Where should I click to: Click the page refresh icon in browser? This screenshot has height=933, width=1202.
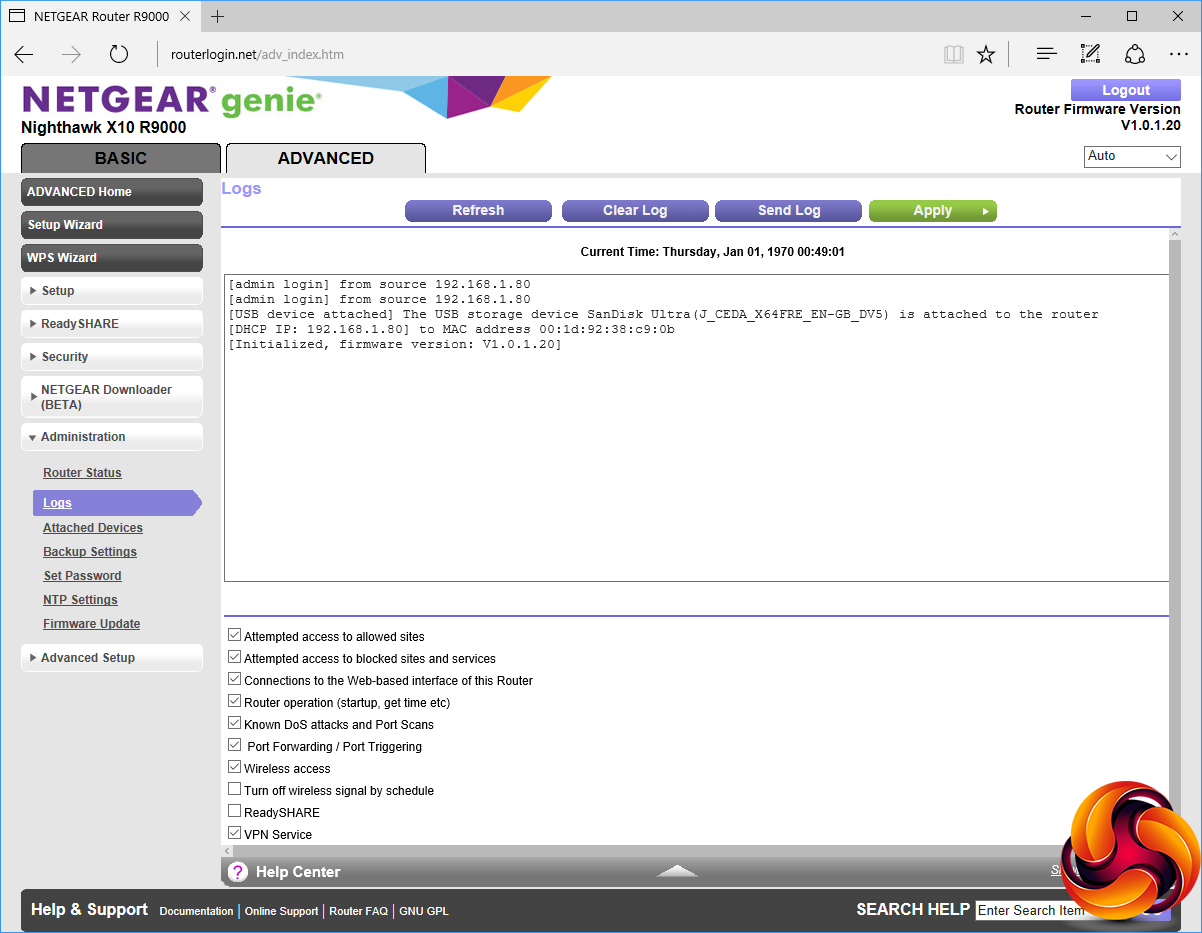(x=119, y=55)
